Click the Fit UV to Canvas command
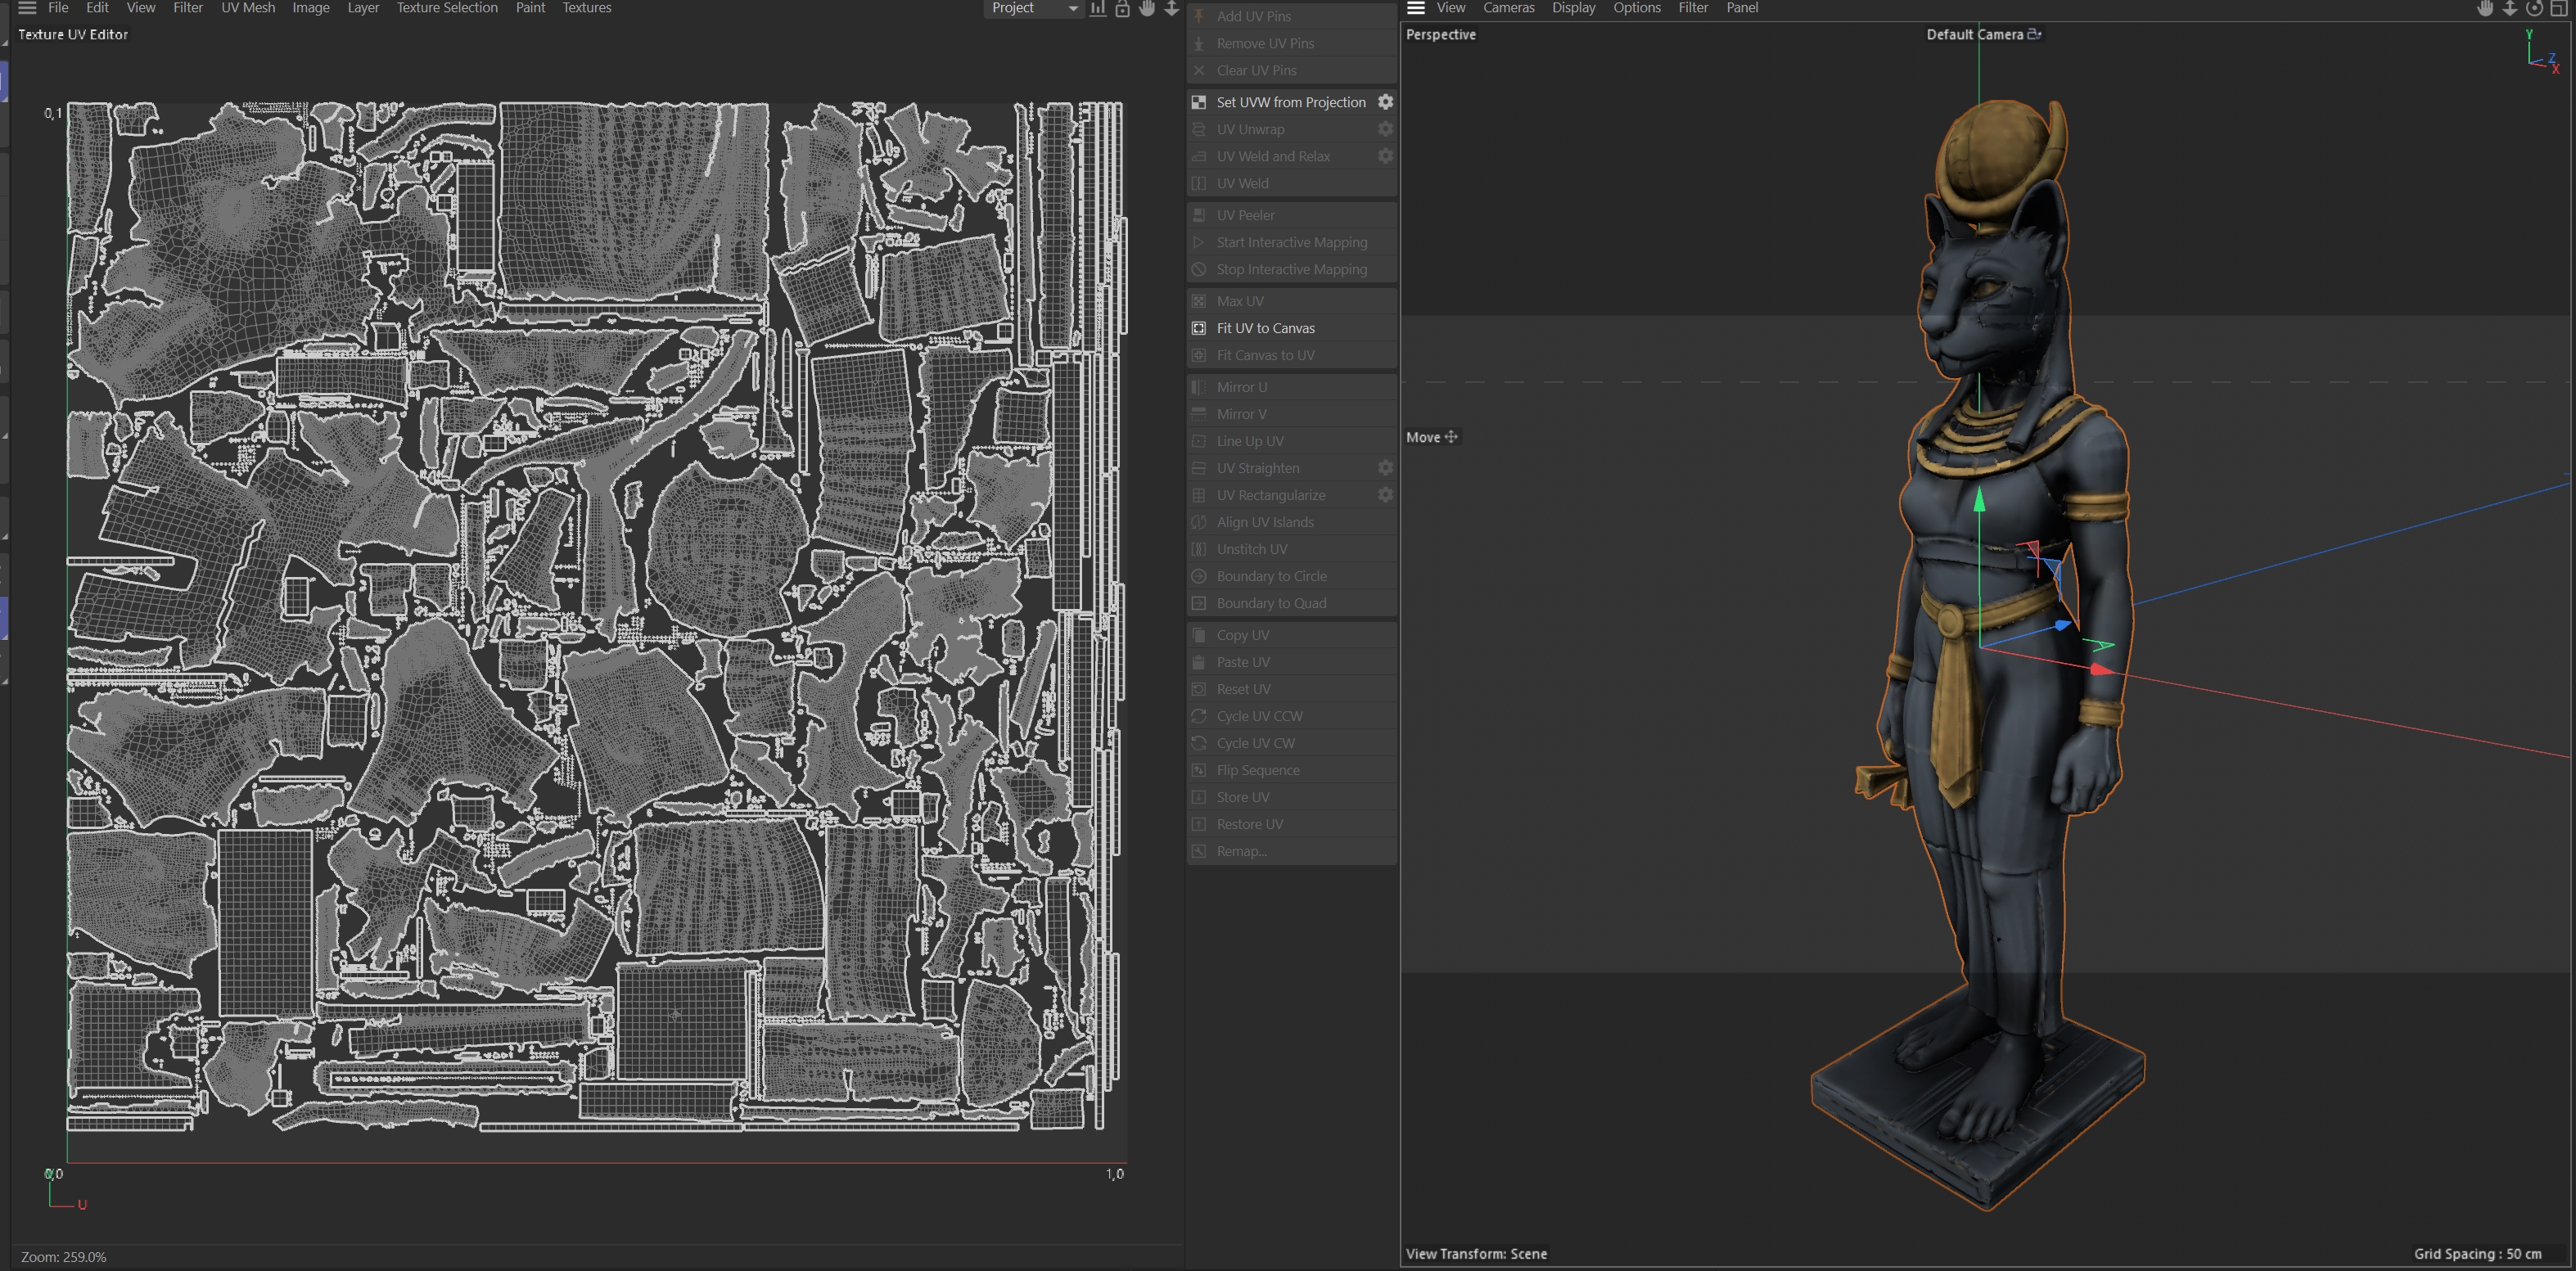 [1265, 328]
